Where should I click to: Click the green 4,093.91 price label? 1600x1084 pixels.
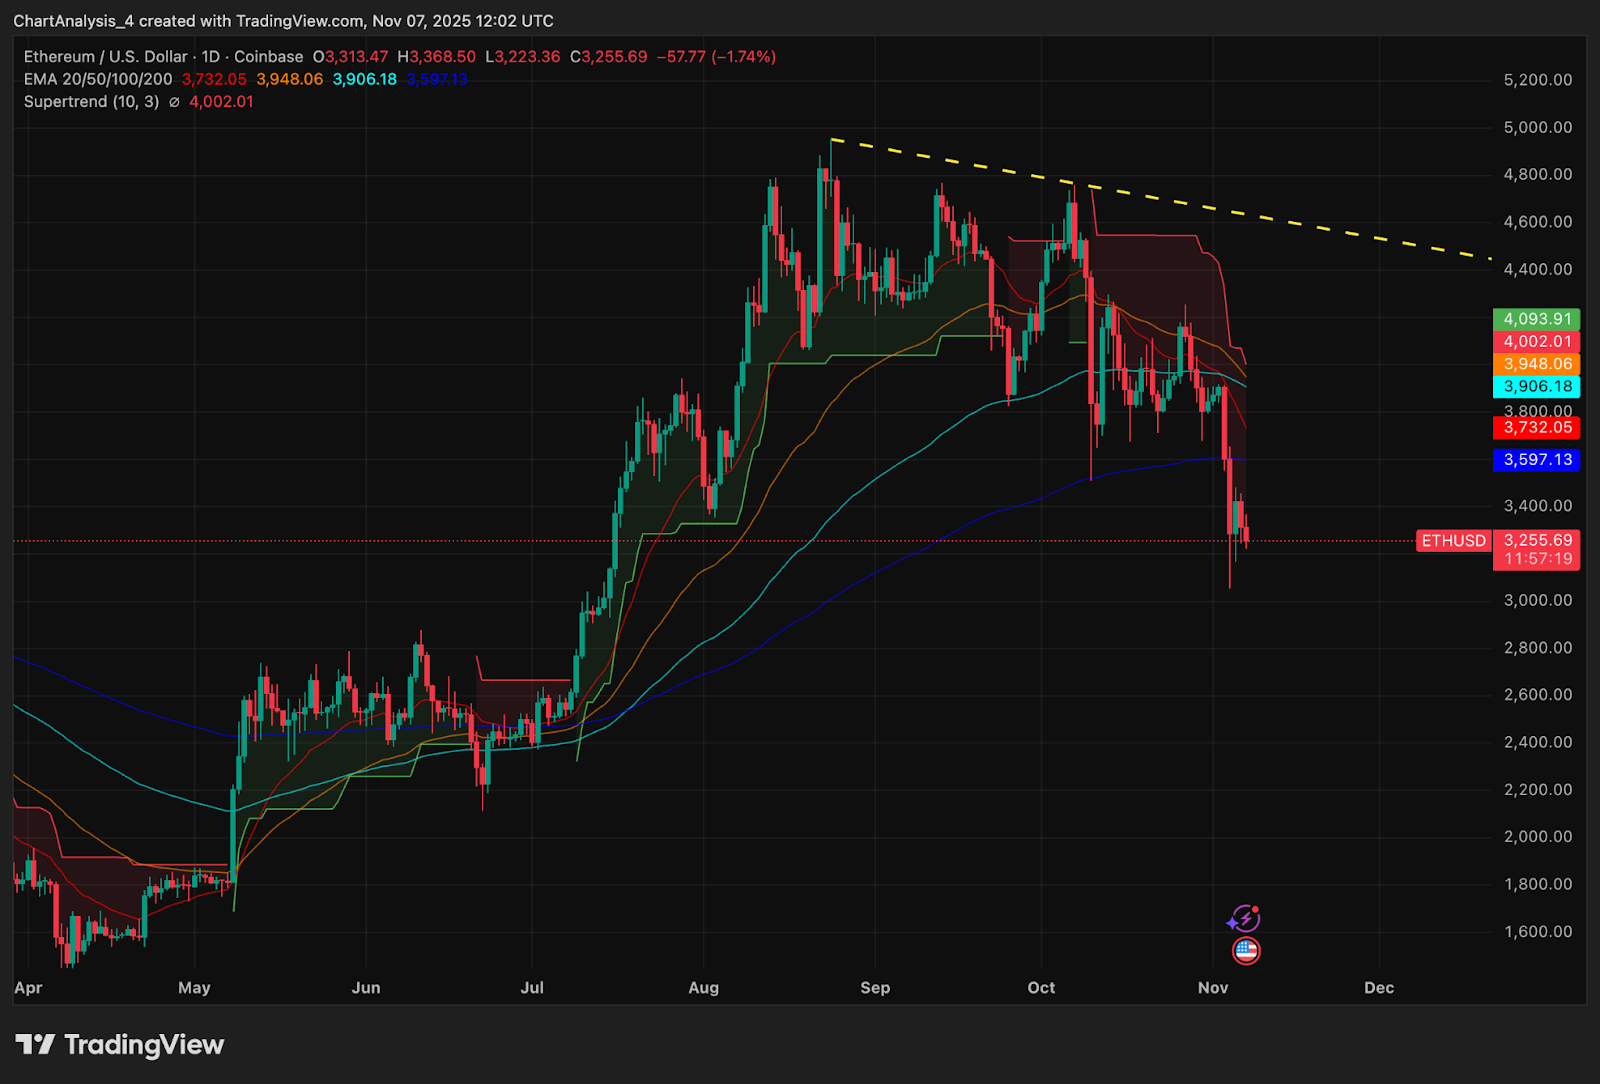(x=1536, y=319)
